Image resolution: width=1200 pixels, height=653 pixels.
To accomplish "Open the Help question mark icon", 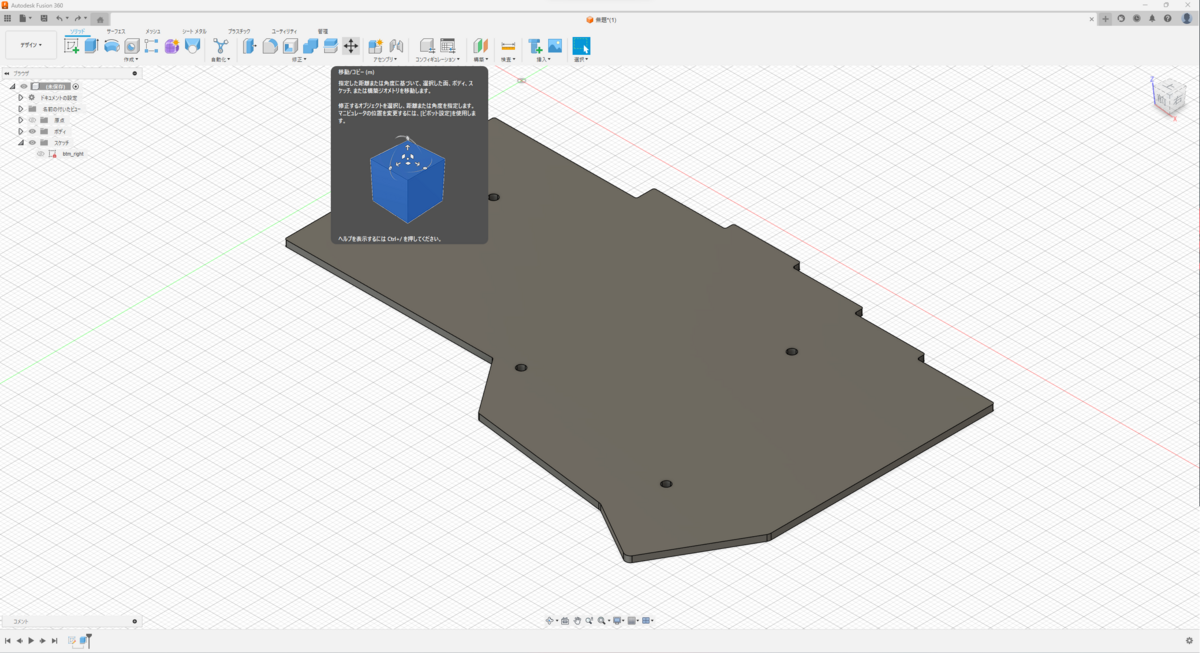I will pyautogui.click(x=1167, y=18).
